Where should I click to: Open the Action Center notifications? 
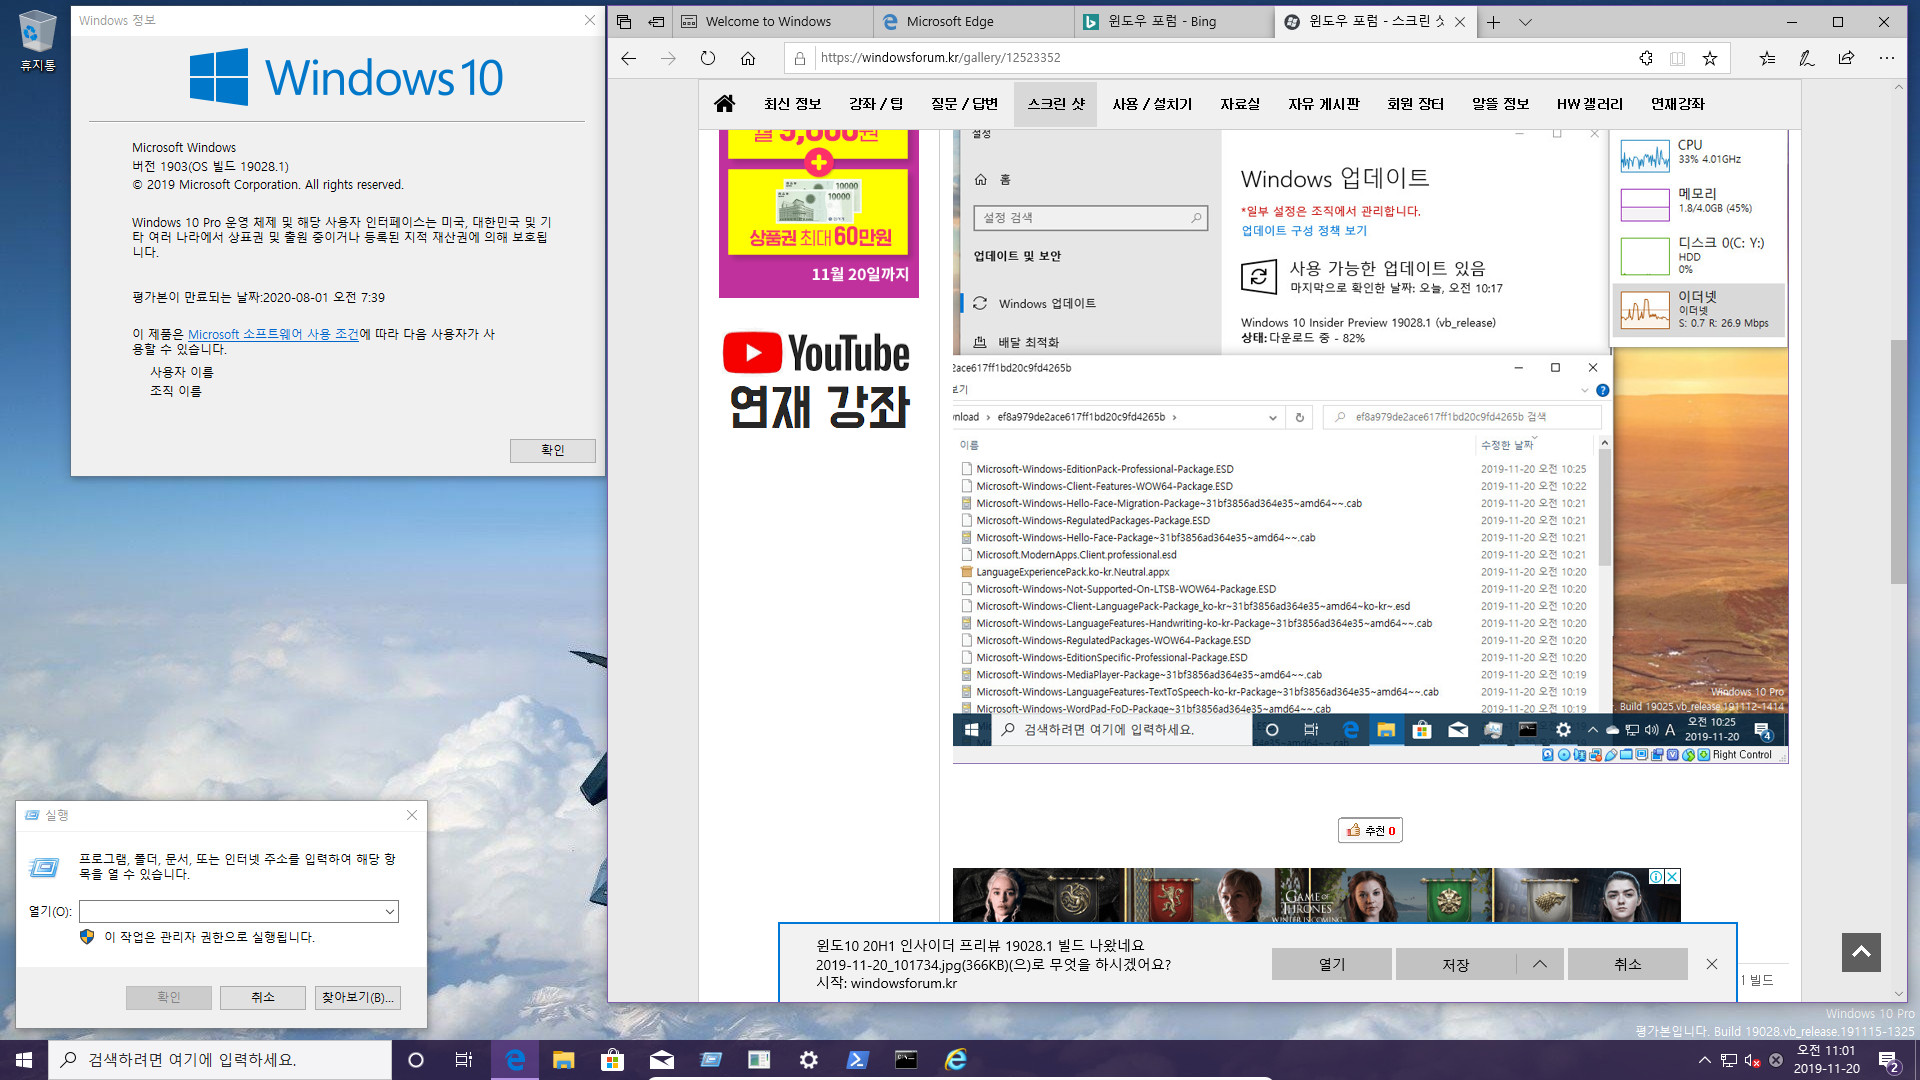coord(1888,1060)
